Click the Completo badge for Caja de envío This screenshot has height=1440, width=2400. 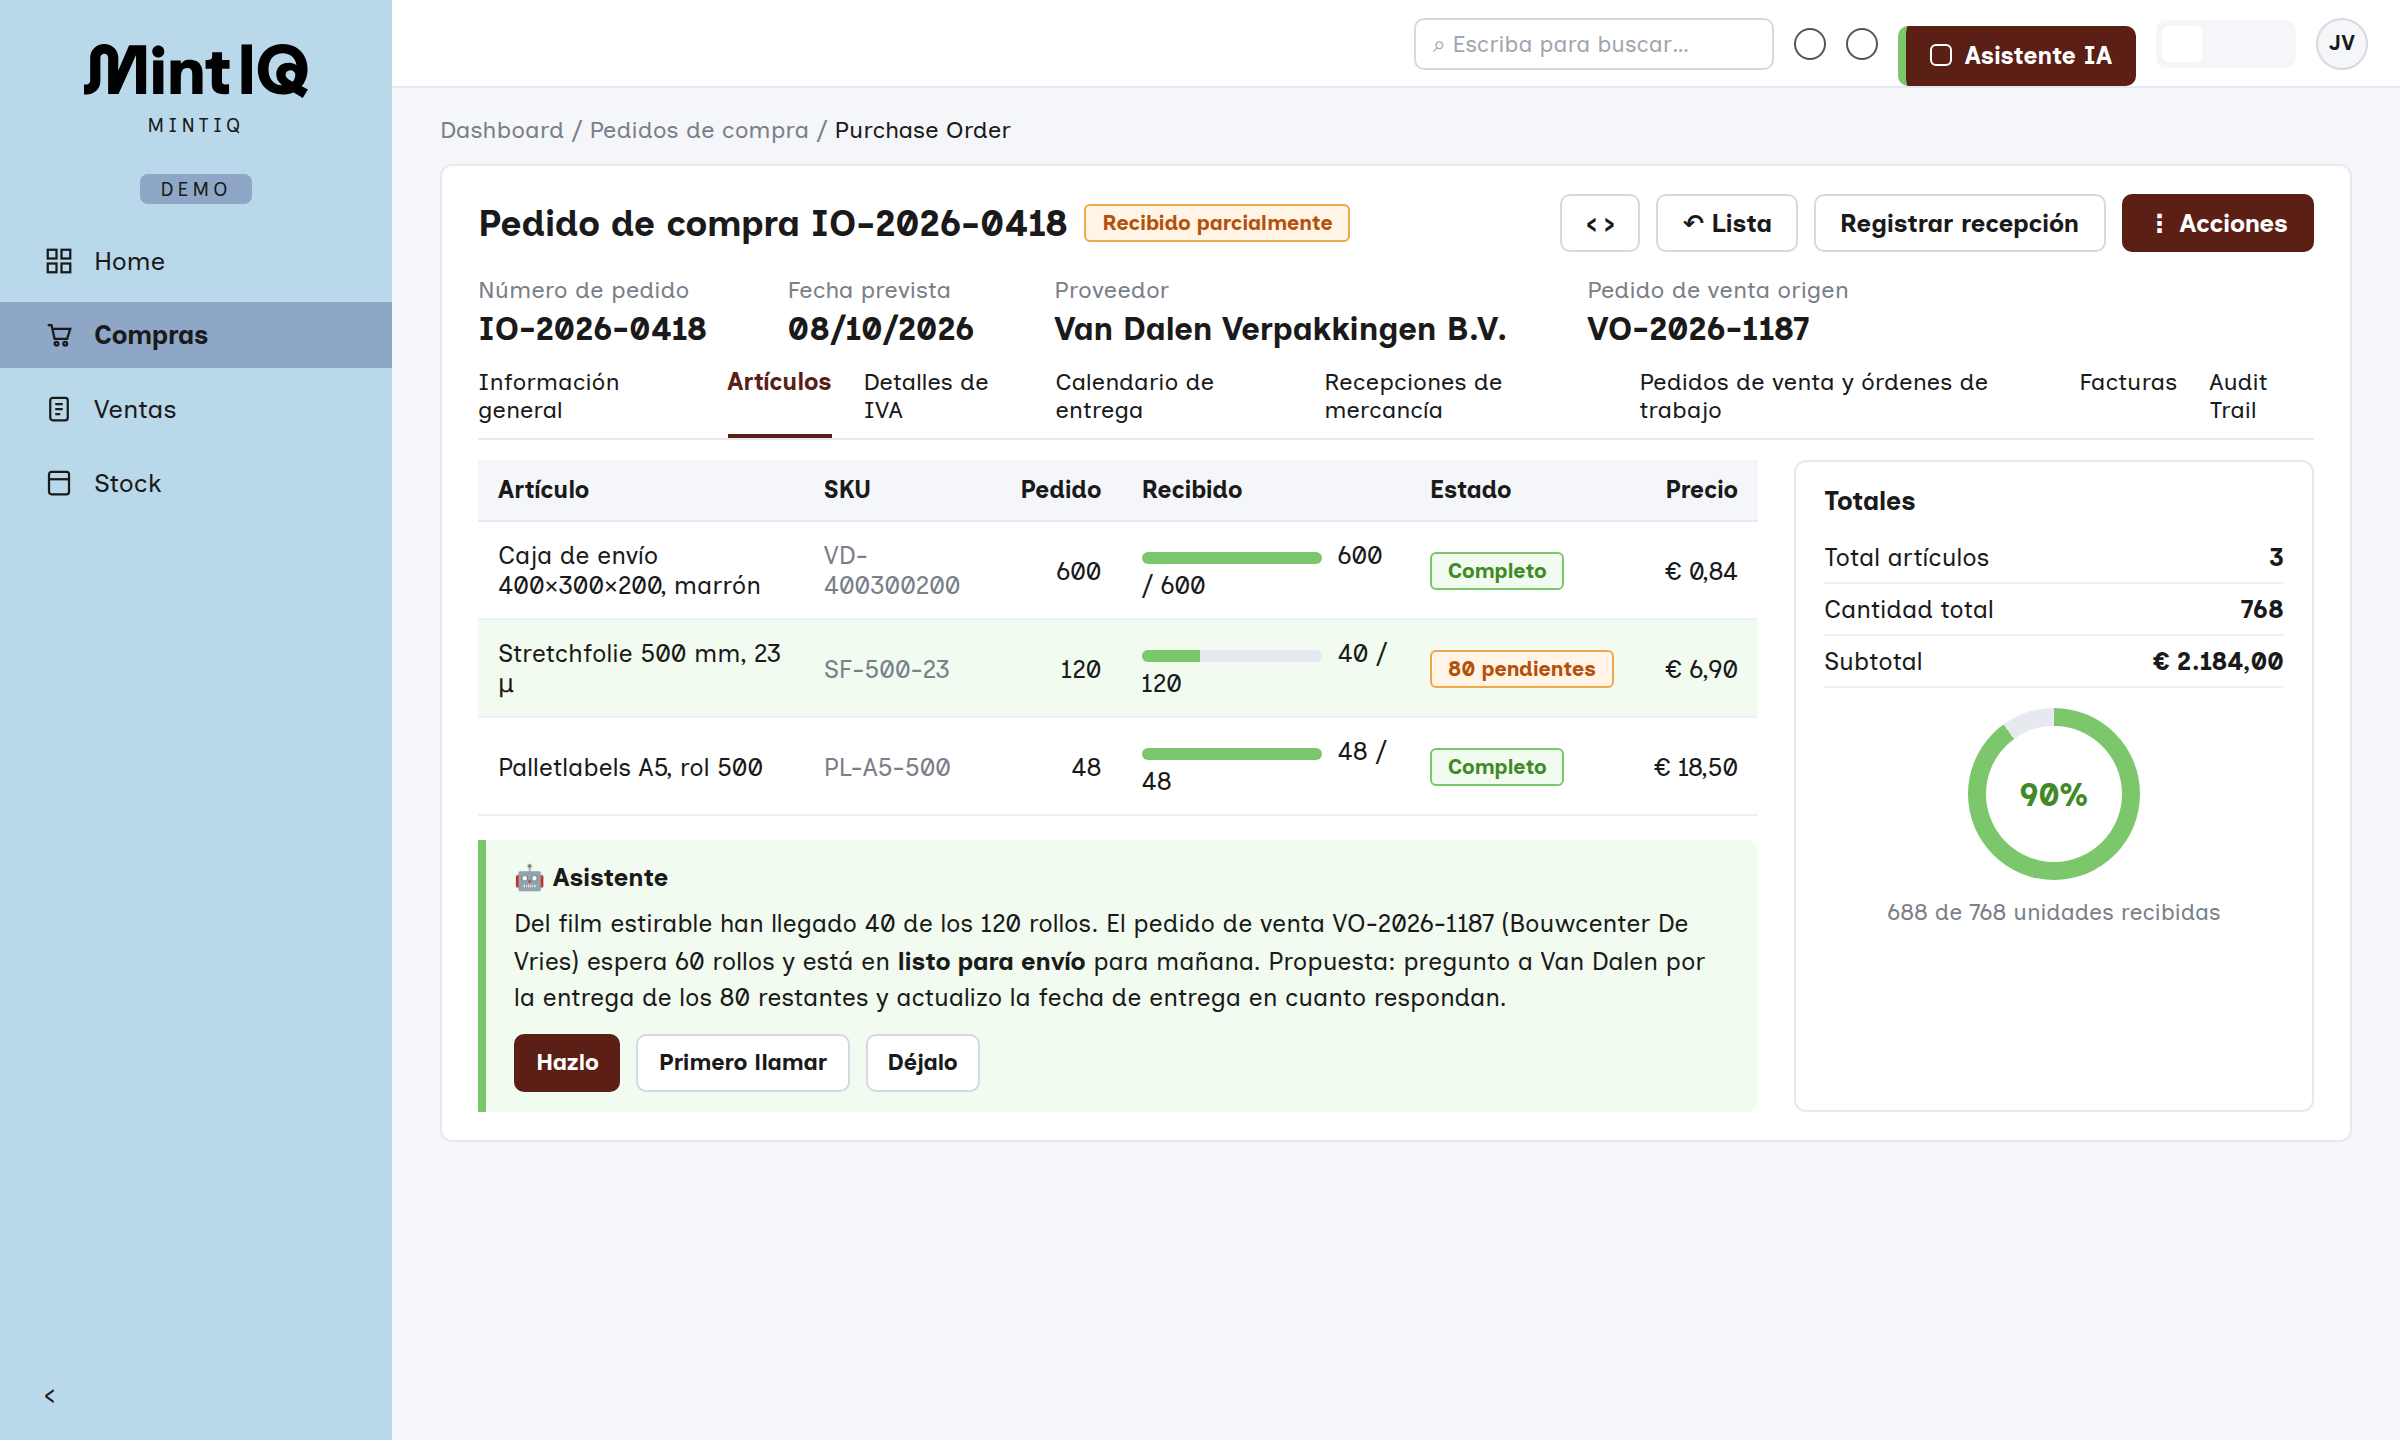click(1496, 571)
